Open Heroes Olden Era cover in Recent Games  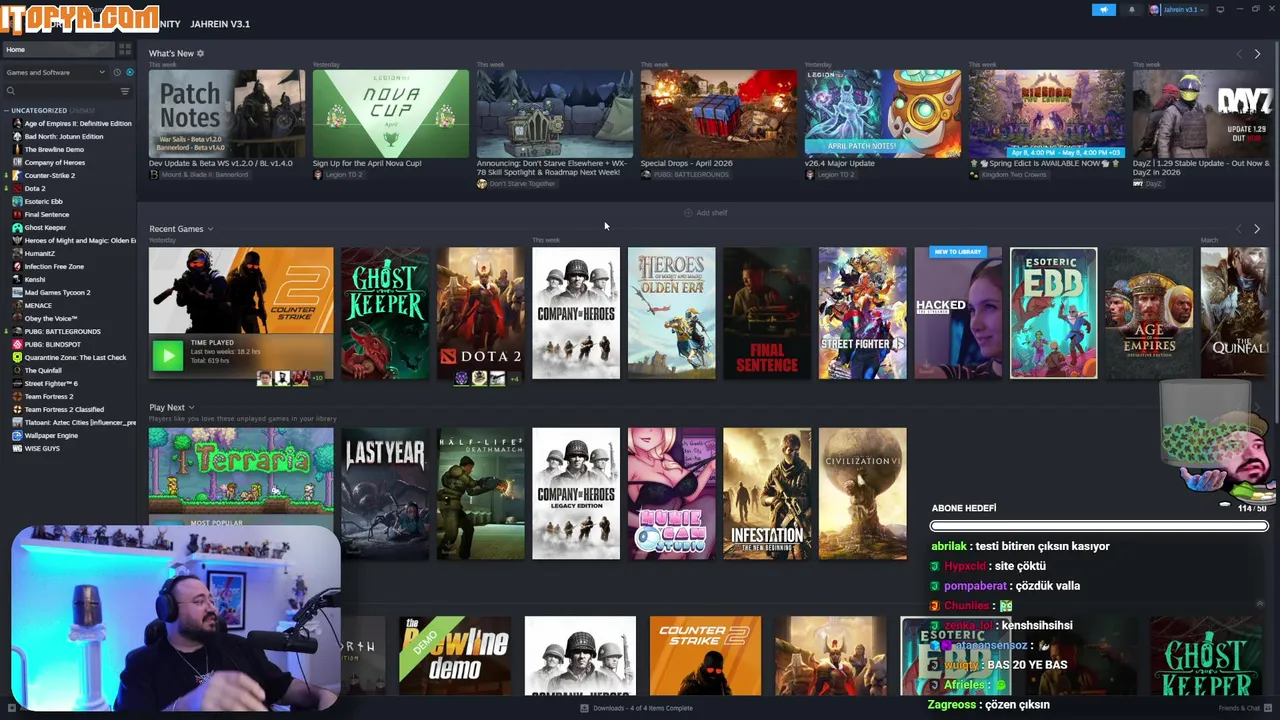point(672,313)
